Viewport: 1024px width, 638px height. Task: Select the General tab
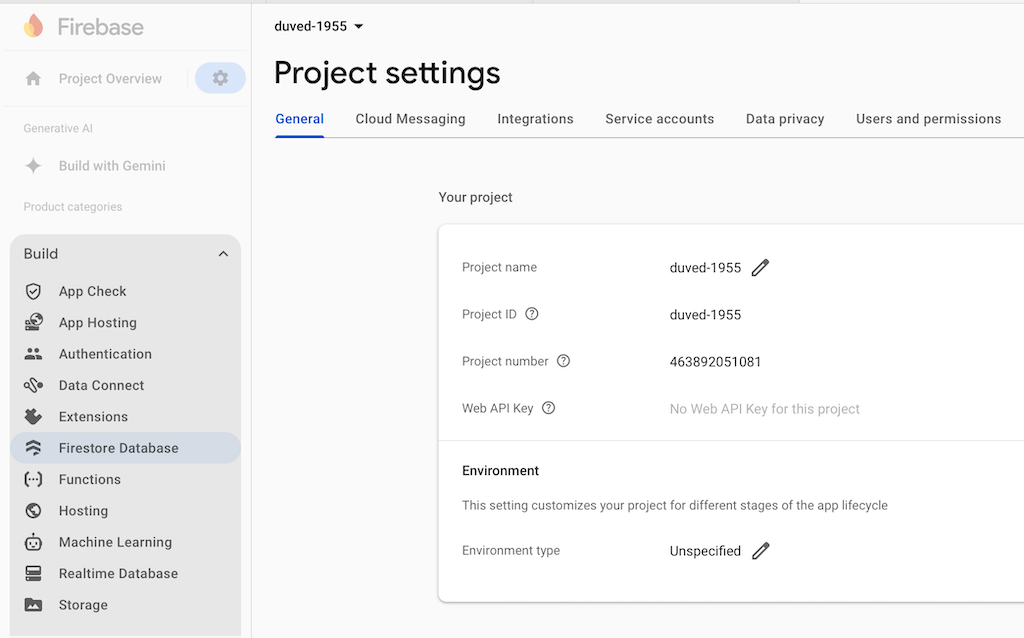click(299, 119)
